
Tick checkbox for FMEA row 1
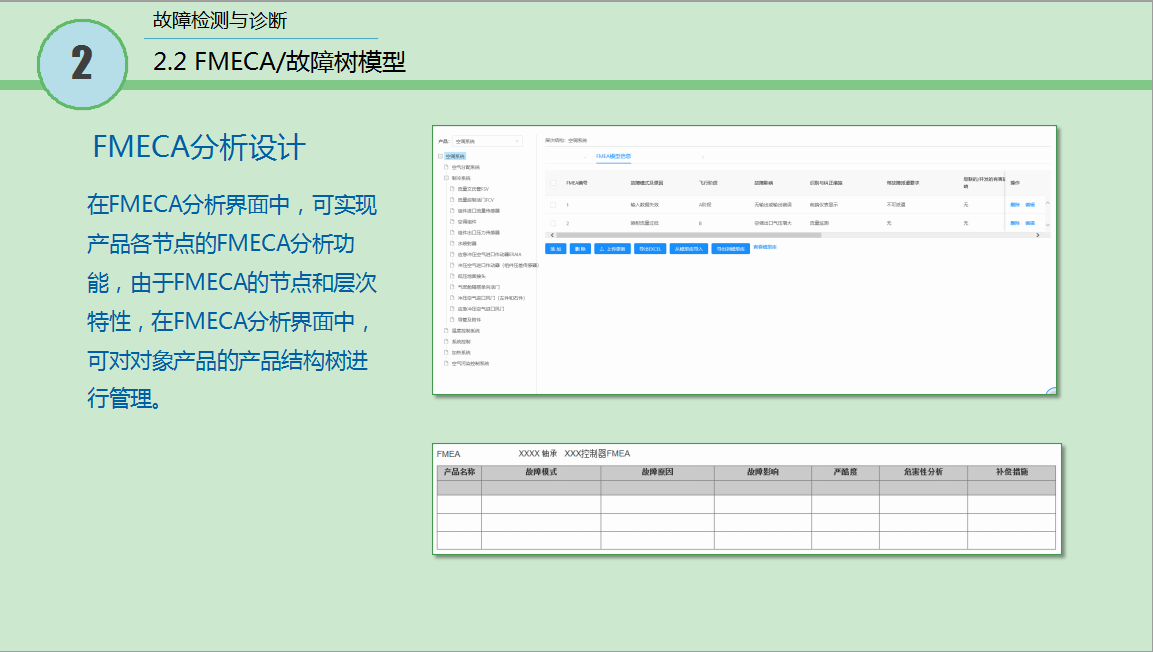click(x=553, y=205)
